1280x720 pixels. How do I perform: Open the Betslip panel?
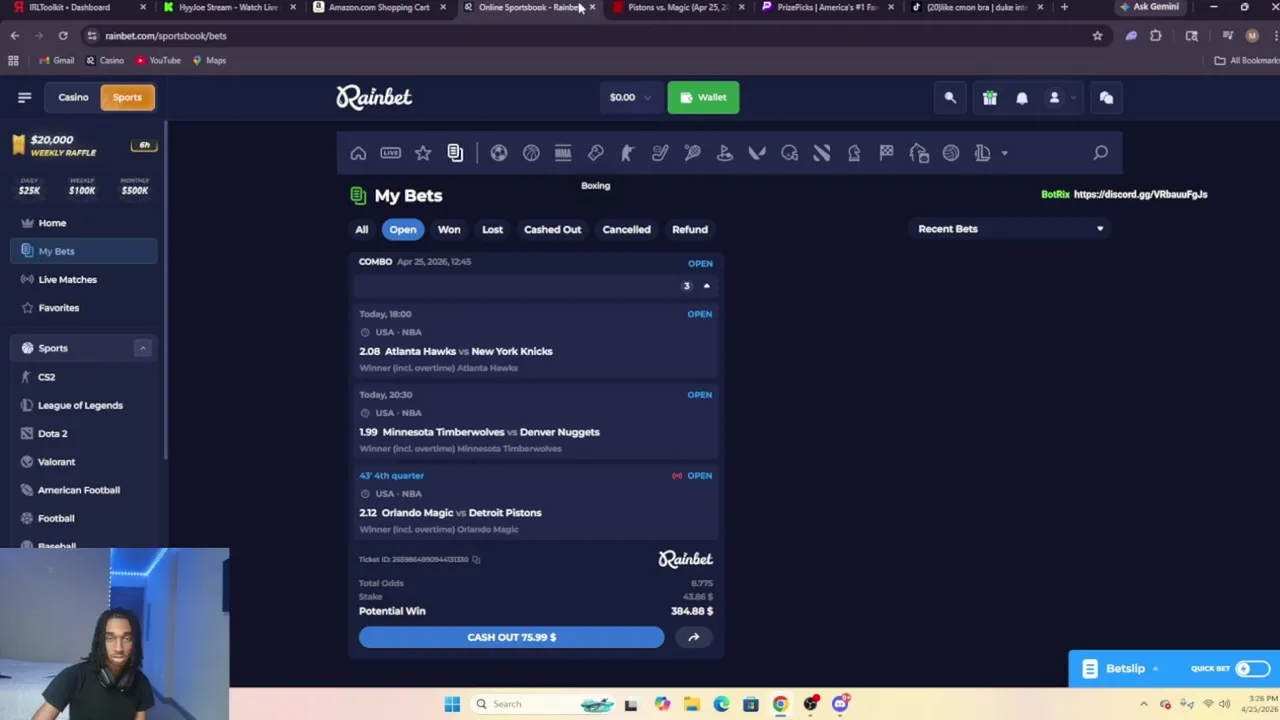pos(1125,669)
